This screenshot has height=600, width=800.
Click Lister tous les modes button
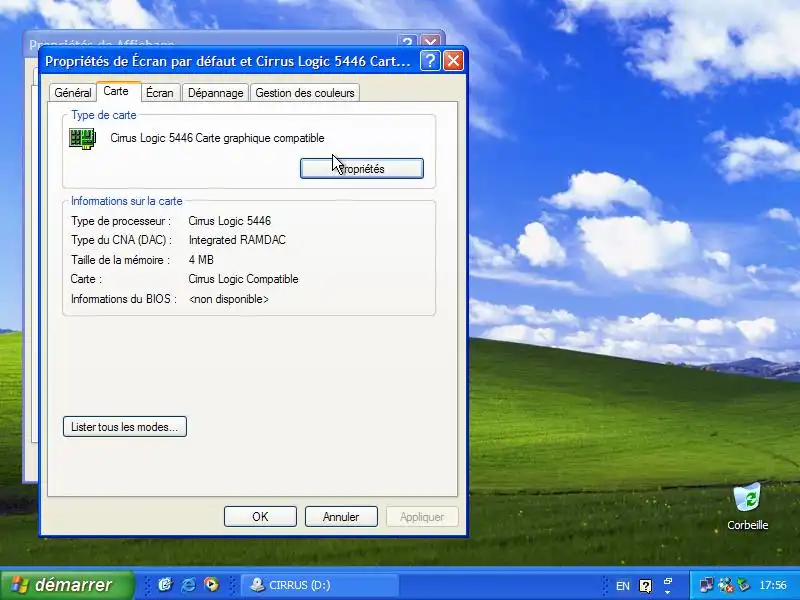tap(125, 427)
